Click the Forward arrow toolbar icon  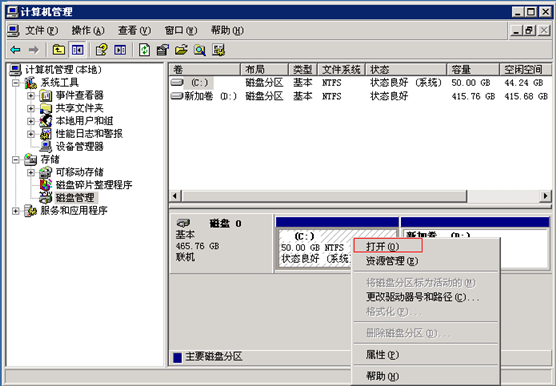point(34,50)
